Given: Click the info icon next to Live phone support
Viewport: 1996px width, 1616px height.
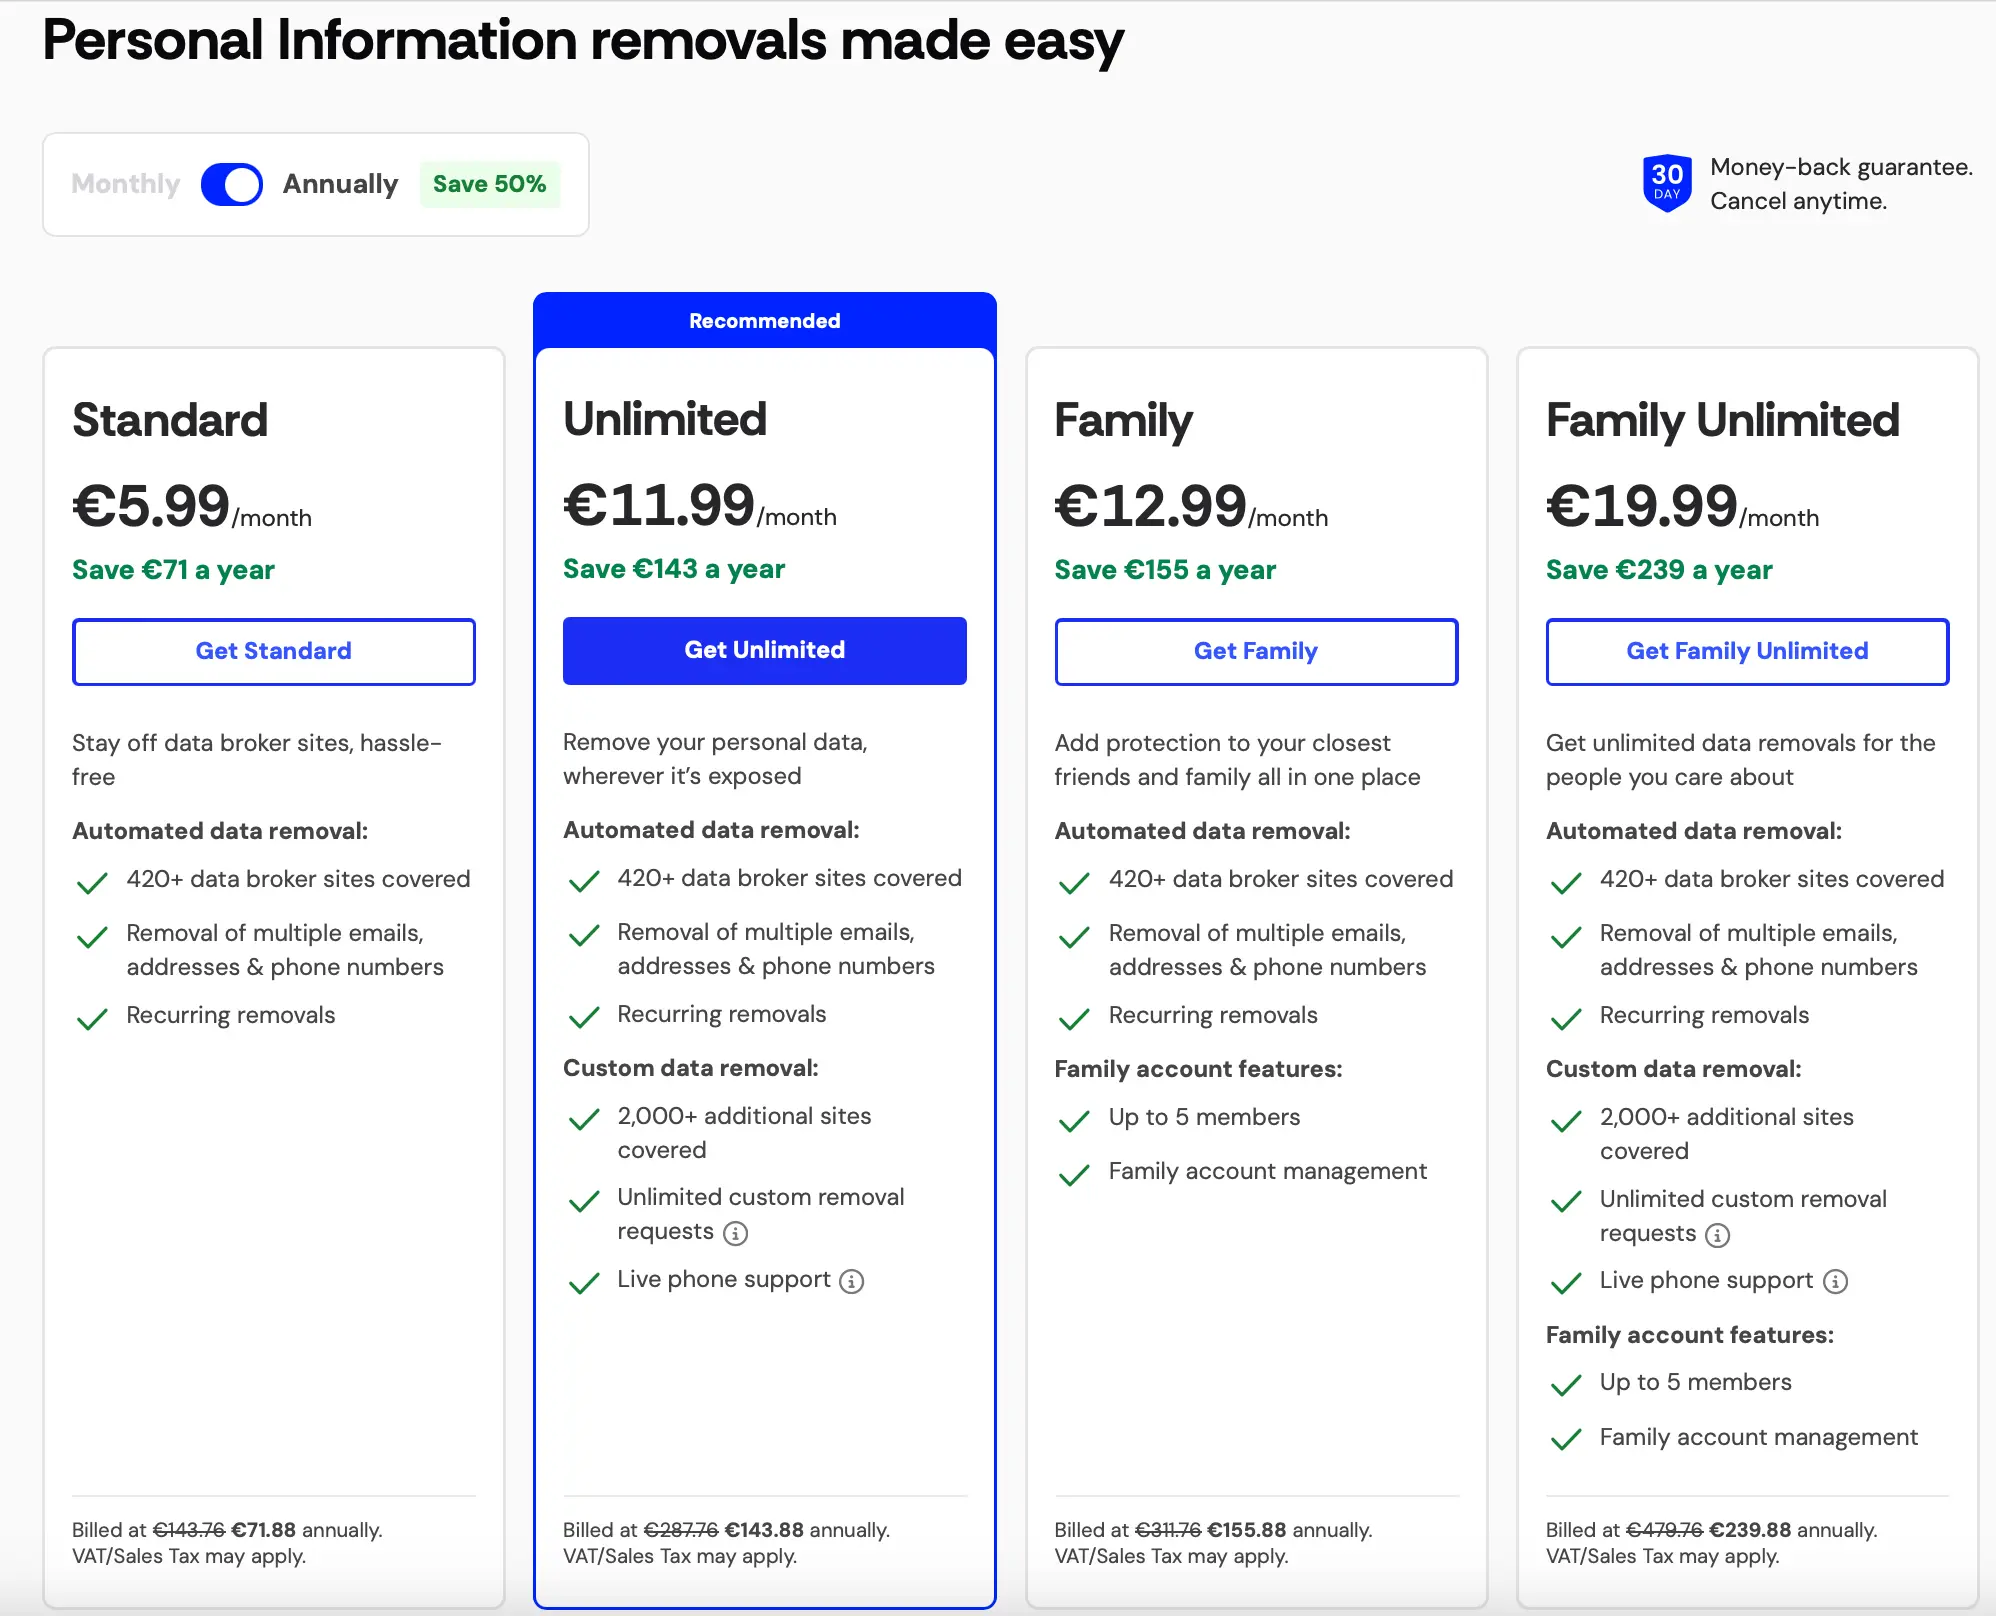Looking at the screenshot, I should click(851, 1282).
